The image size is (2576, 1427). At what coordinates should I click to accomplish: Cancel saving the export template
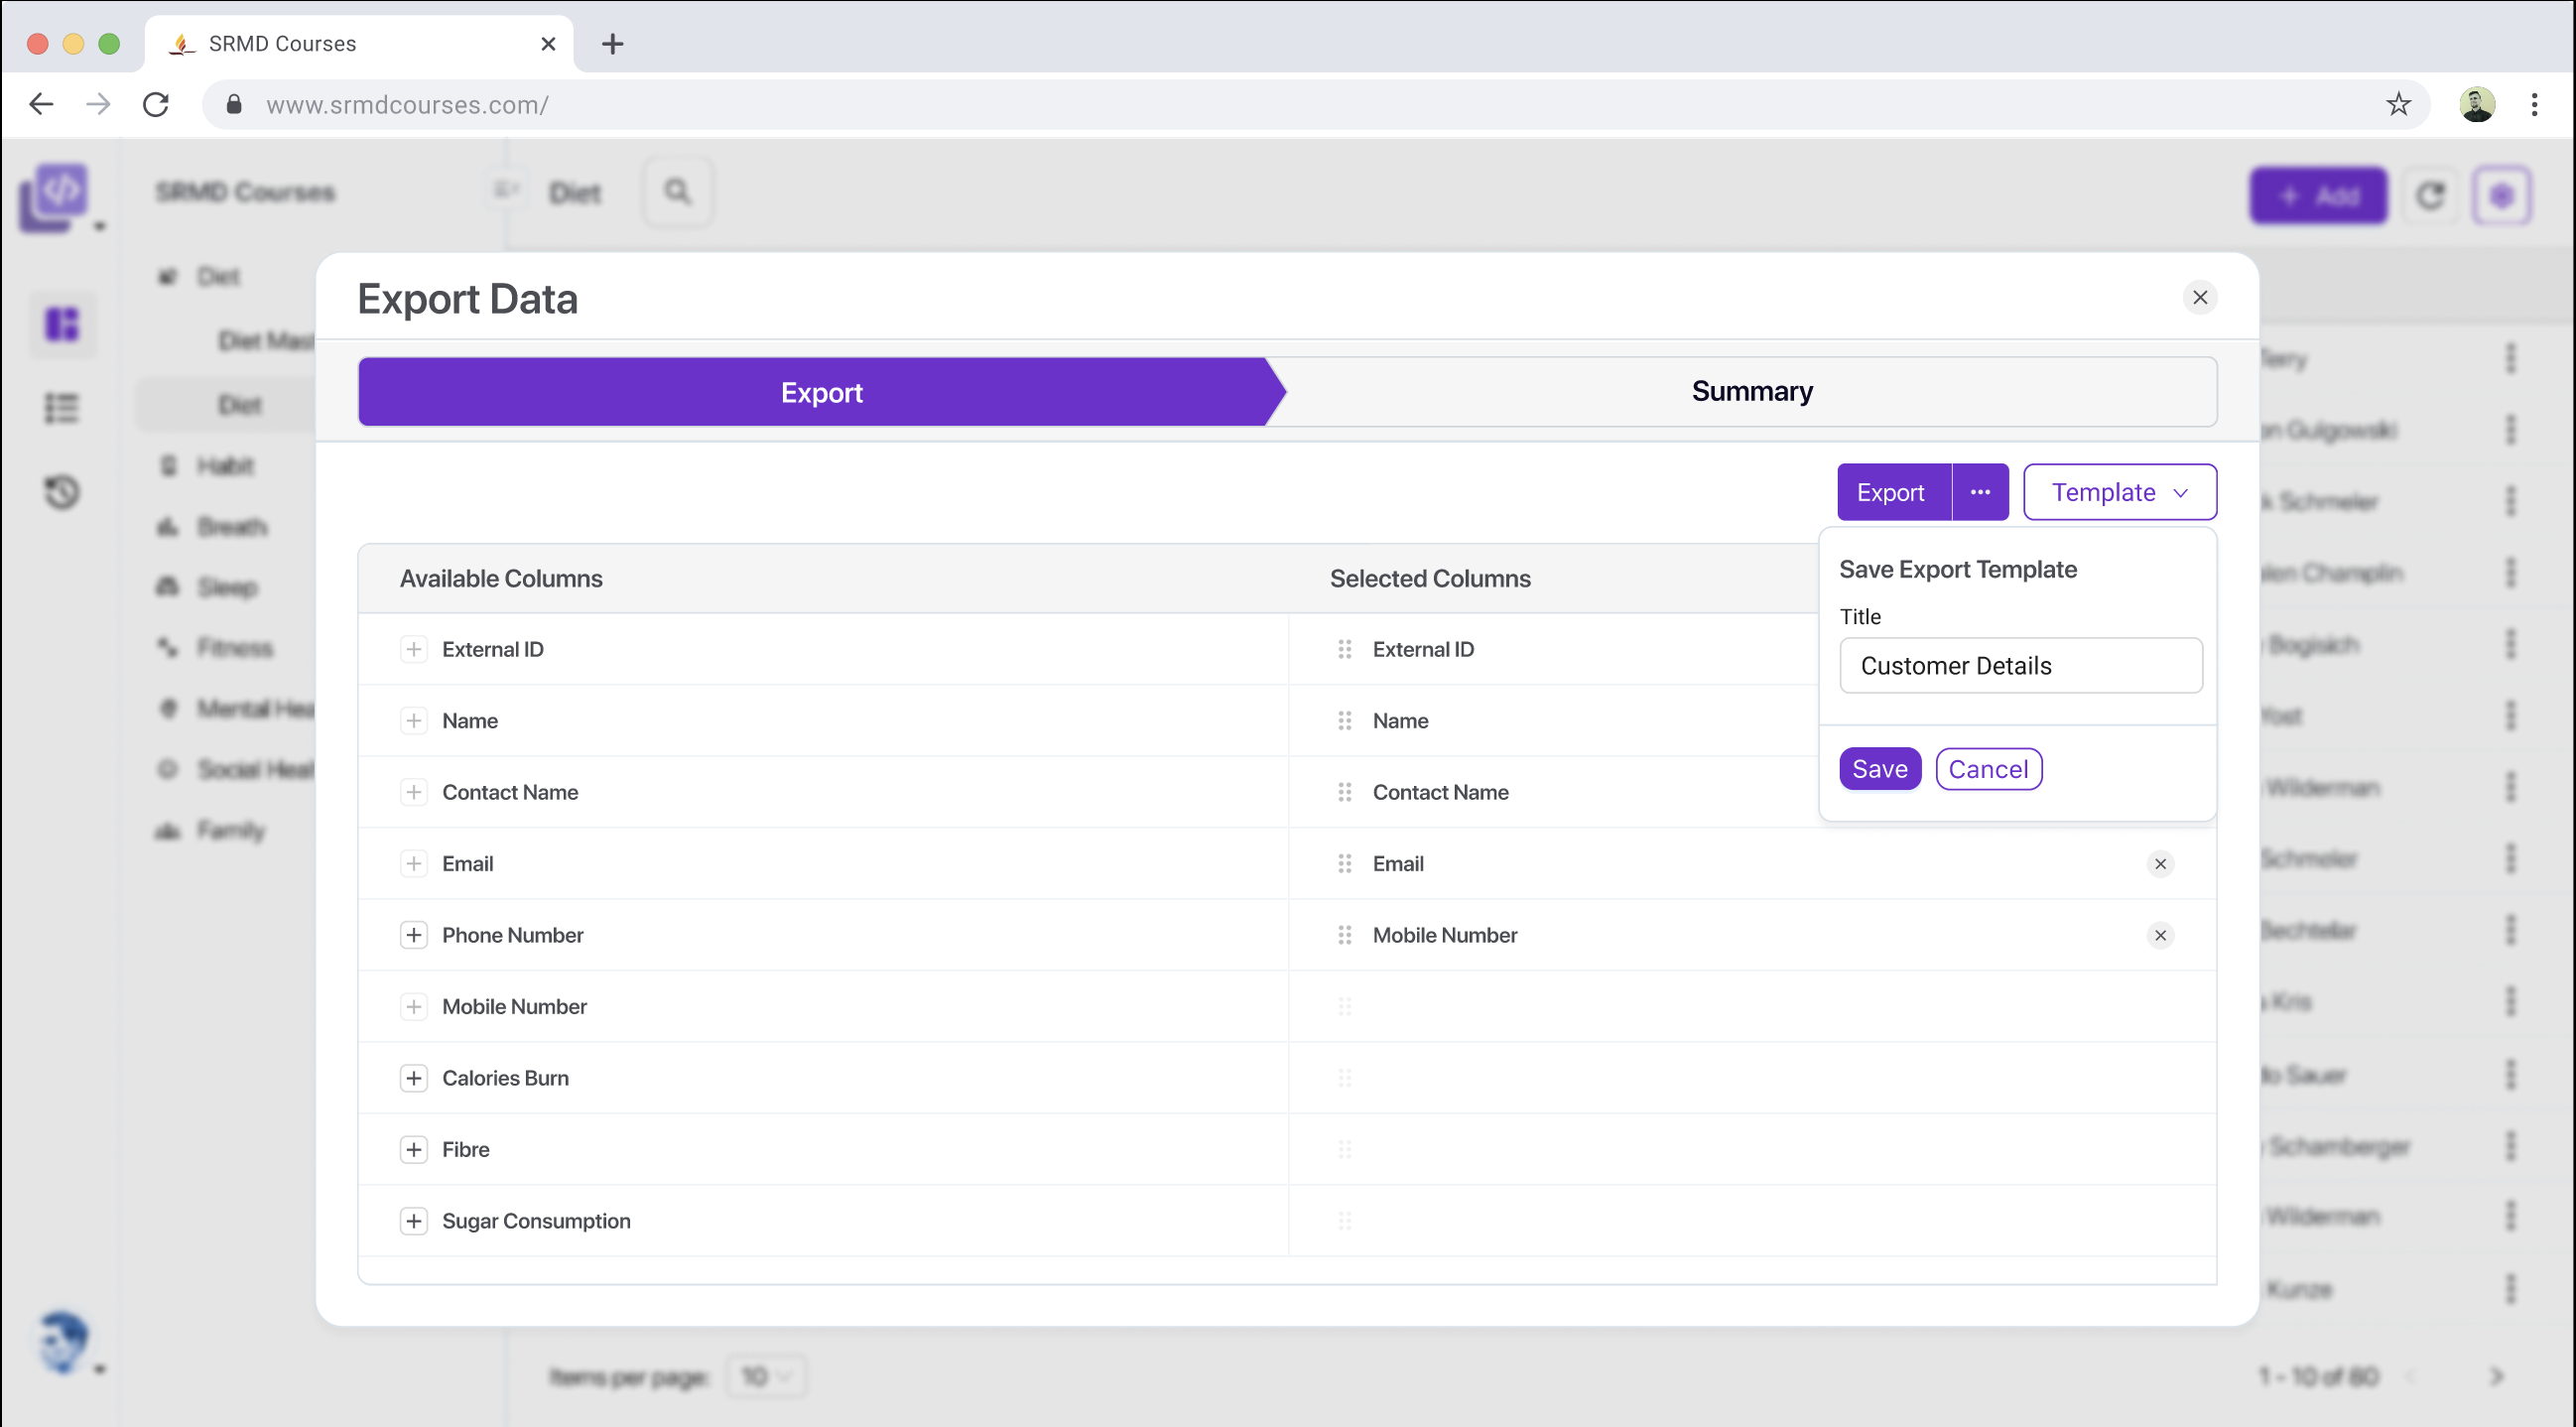pos(1987,769)
